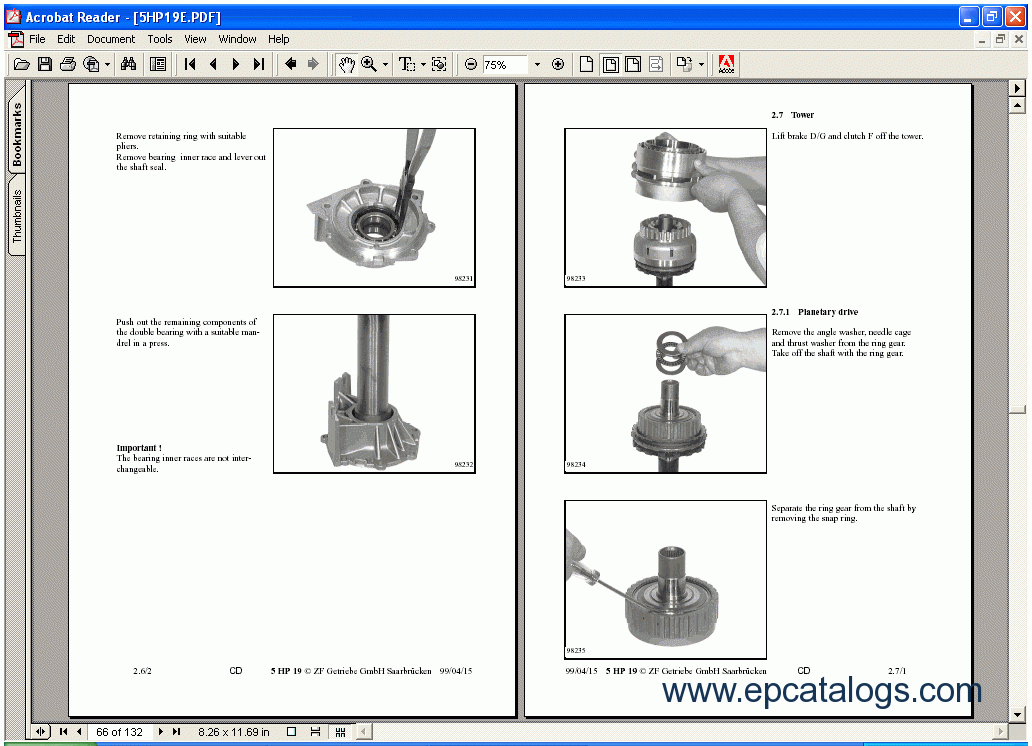
Task: Enable continuous facing layout in status bar
Action: 340,732
